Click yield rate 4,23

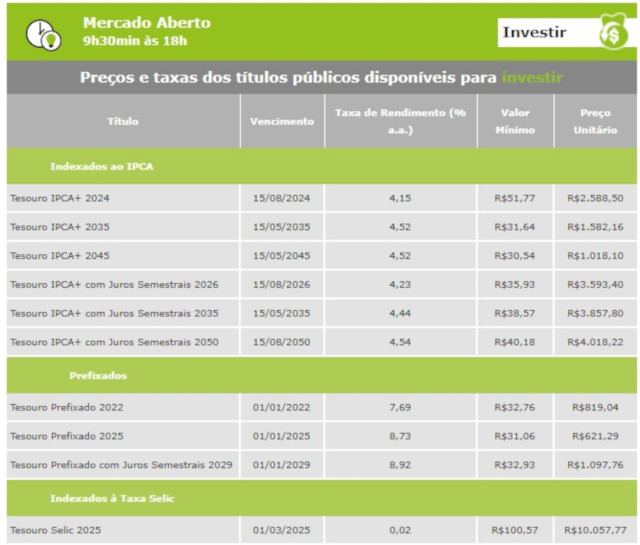click(400, 285)
